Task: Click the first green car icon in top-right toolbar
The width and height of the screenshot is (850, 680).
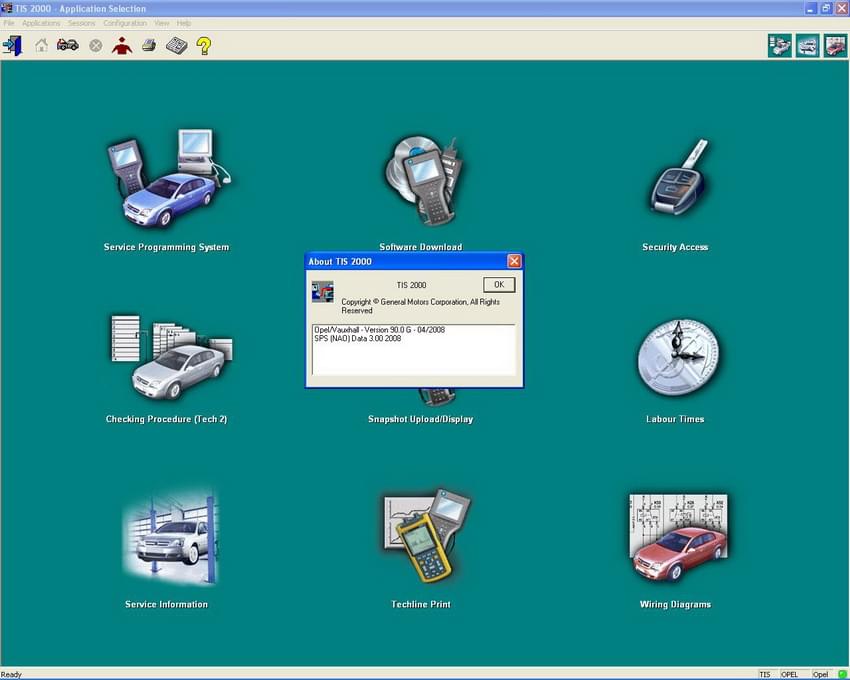Action: coord(780,46)
